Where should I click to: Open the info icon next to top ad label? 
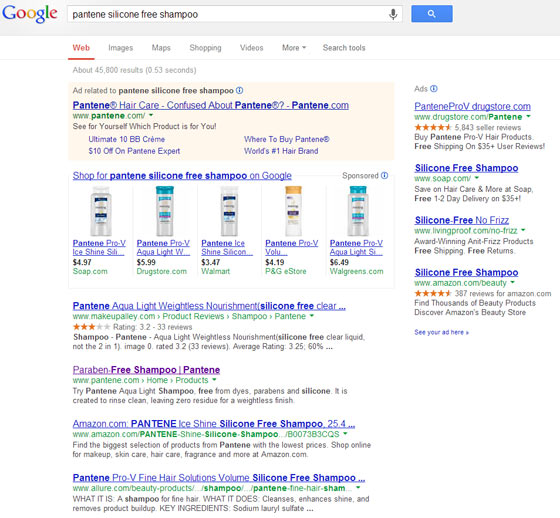(x=240, y=90)
